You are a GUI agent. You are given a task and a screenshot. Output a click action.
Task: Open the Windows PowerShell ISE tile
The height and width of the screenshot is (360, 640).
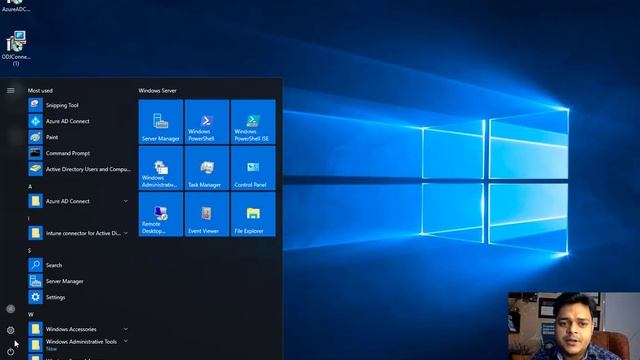pyautogui.click(x=253, y=122)
